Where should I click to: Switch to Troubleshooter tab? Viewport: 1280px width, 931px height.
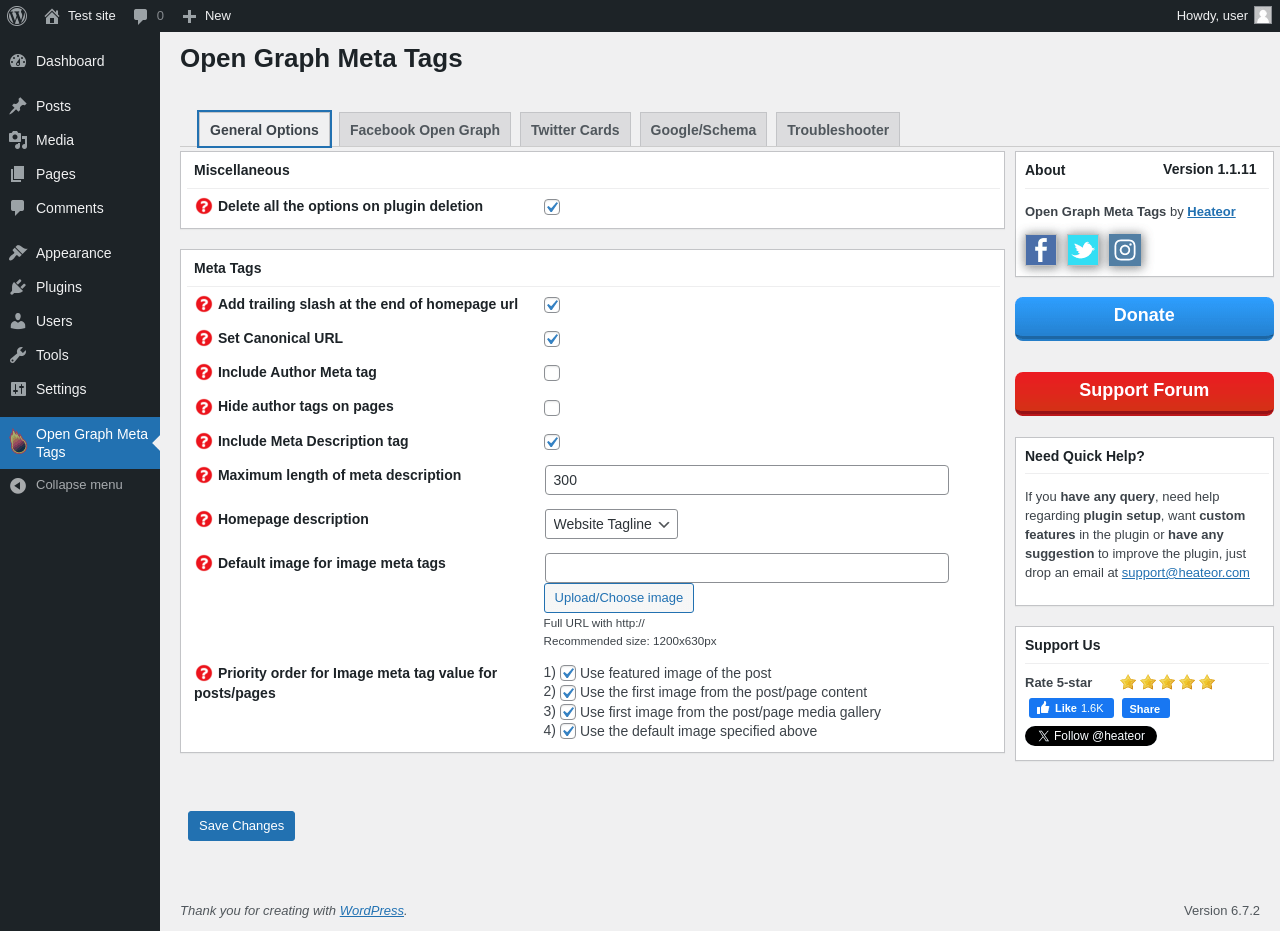point(838,130)
